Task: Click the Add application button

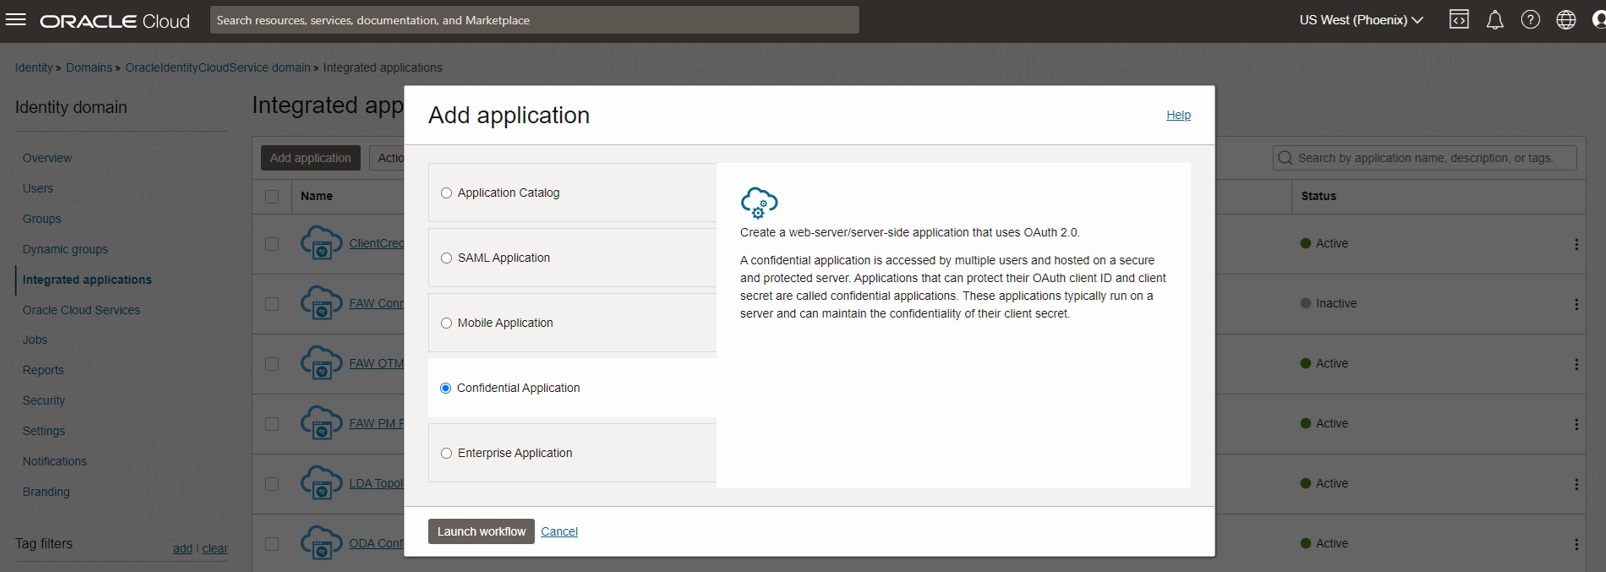Action: [x=310, y=158]
